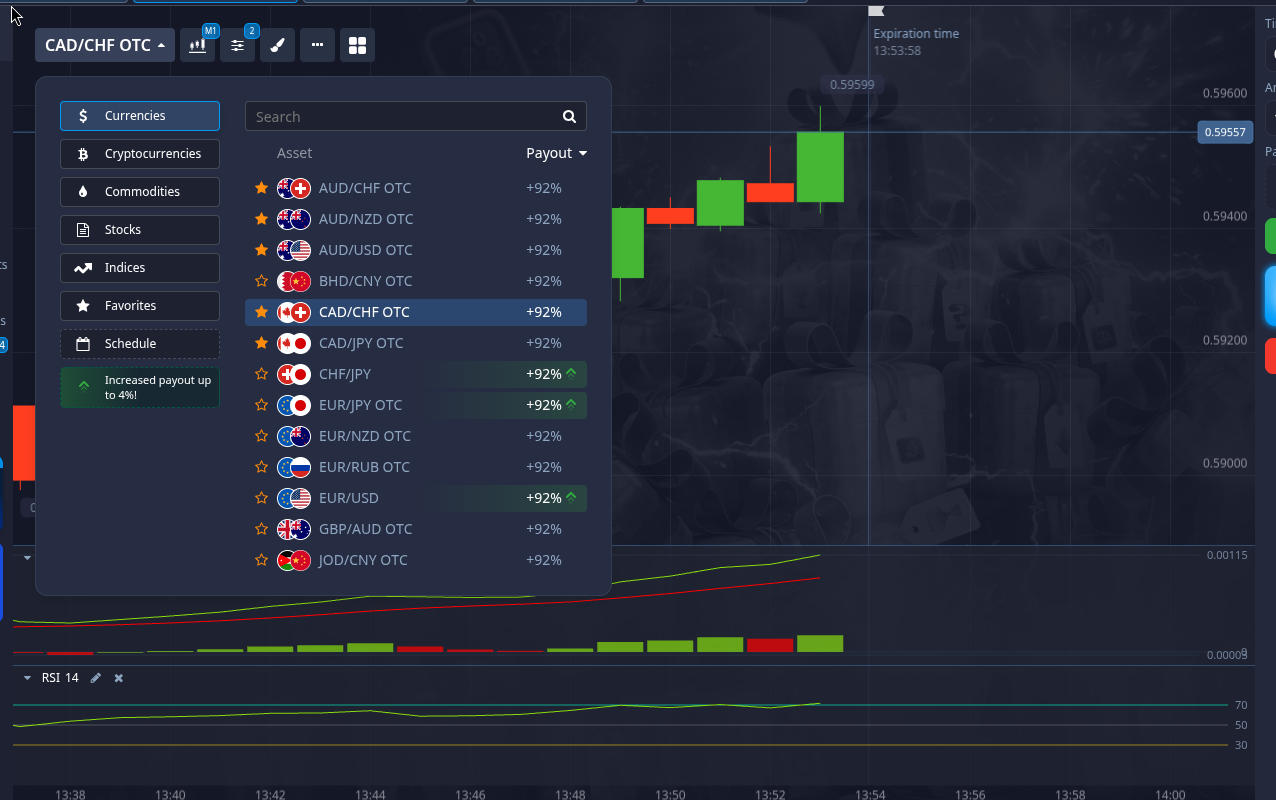Open the chart type M1 icon
The height and width of the screenshot is (800, 1276).
pyautogui.click(x=198, y=45)
